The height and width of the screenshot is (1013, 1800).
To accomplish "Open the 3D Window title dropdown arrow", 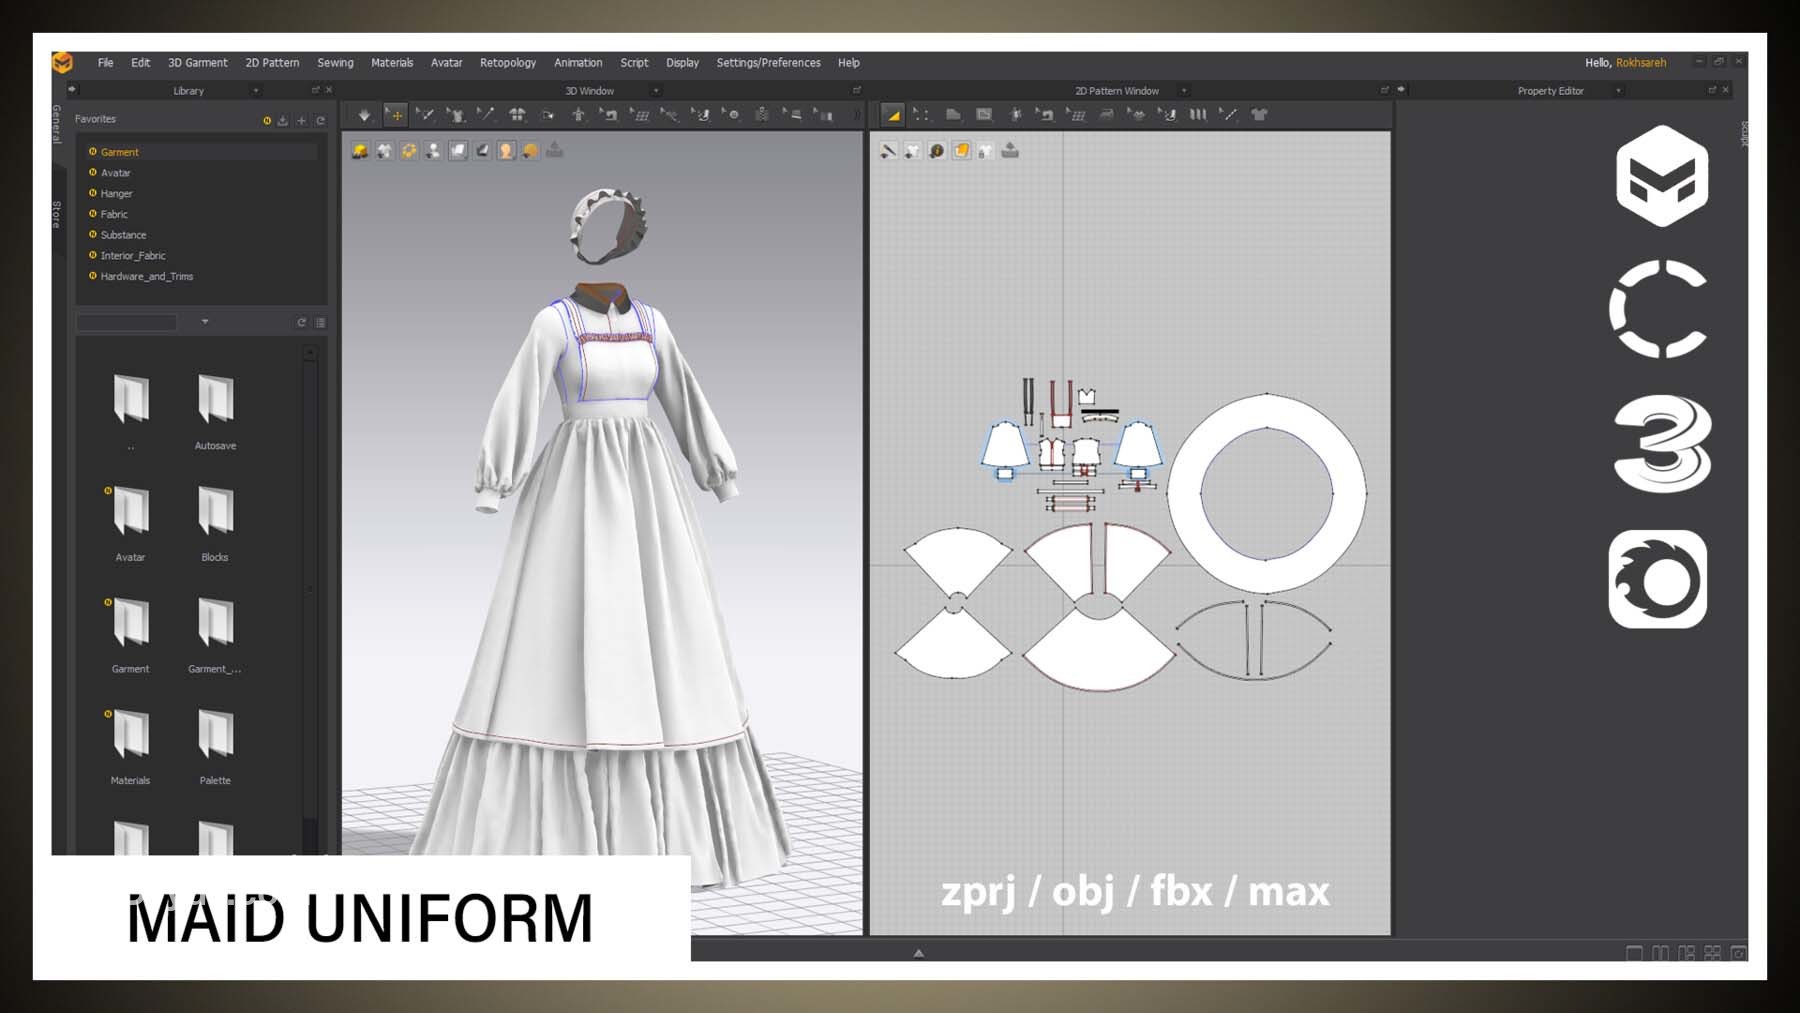I will (656, 91).
